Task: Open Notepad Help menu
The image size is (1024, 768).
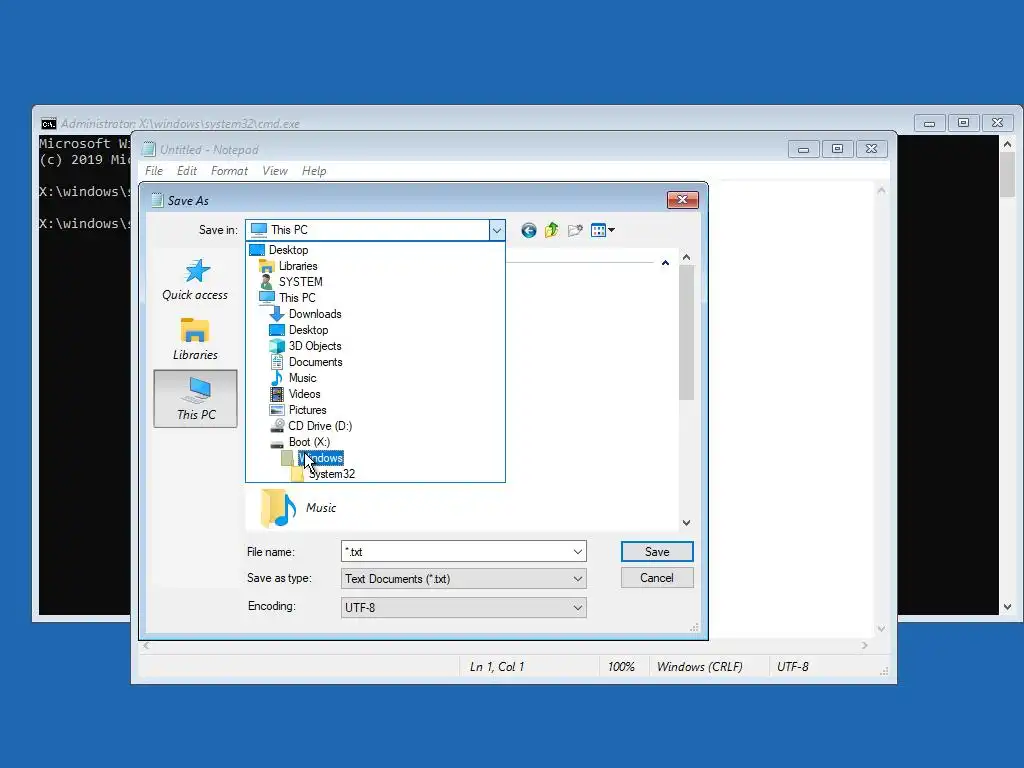Action: click(x=314, y=171)
